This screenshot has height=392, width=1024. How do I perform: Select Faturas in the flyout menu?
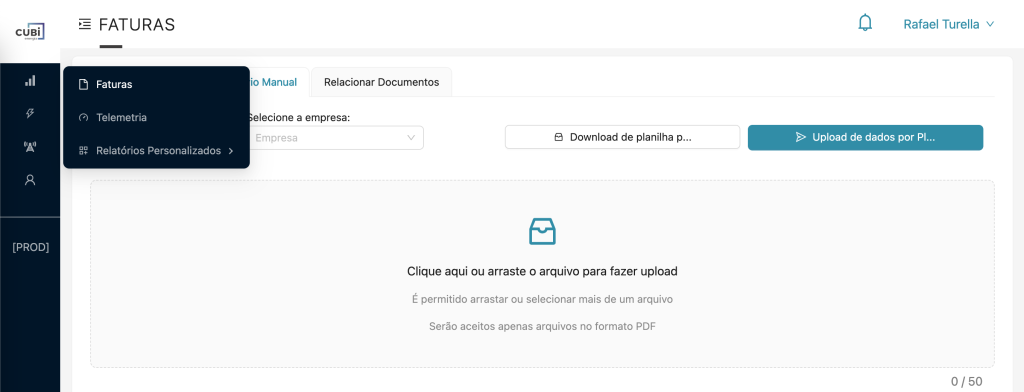(x=157, y=84)
